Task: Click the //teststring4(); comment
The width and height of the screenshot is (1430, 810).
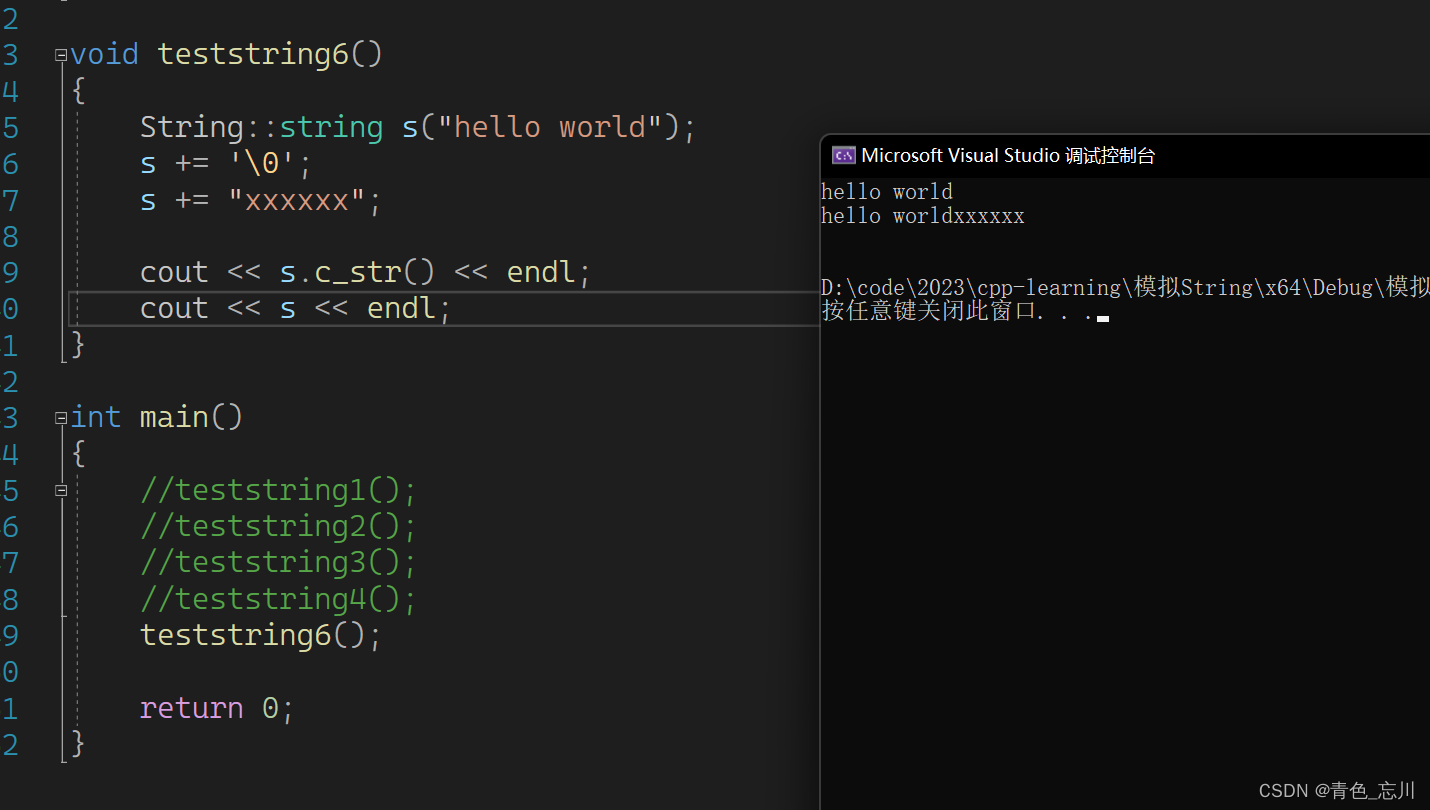Action: 278,599
